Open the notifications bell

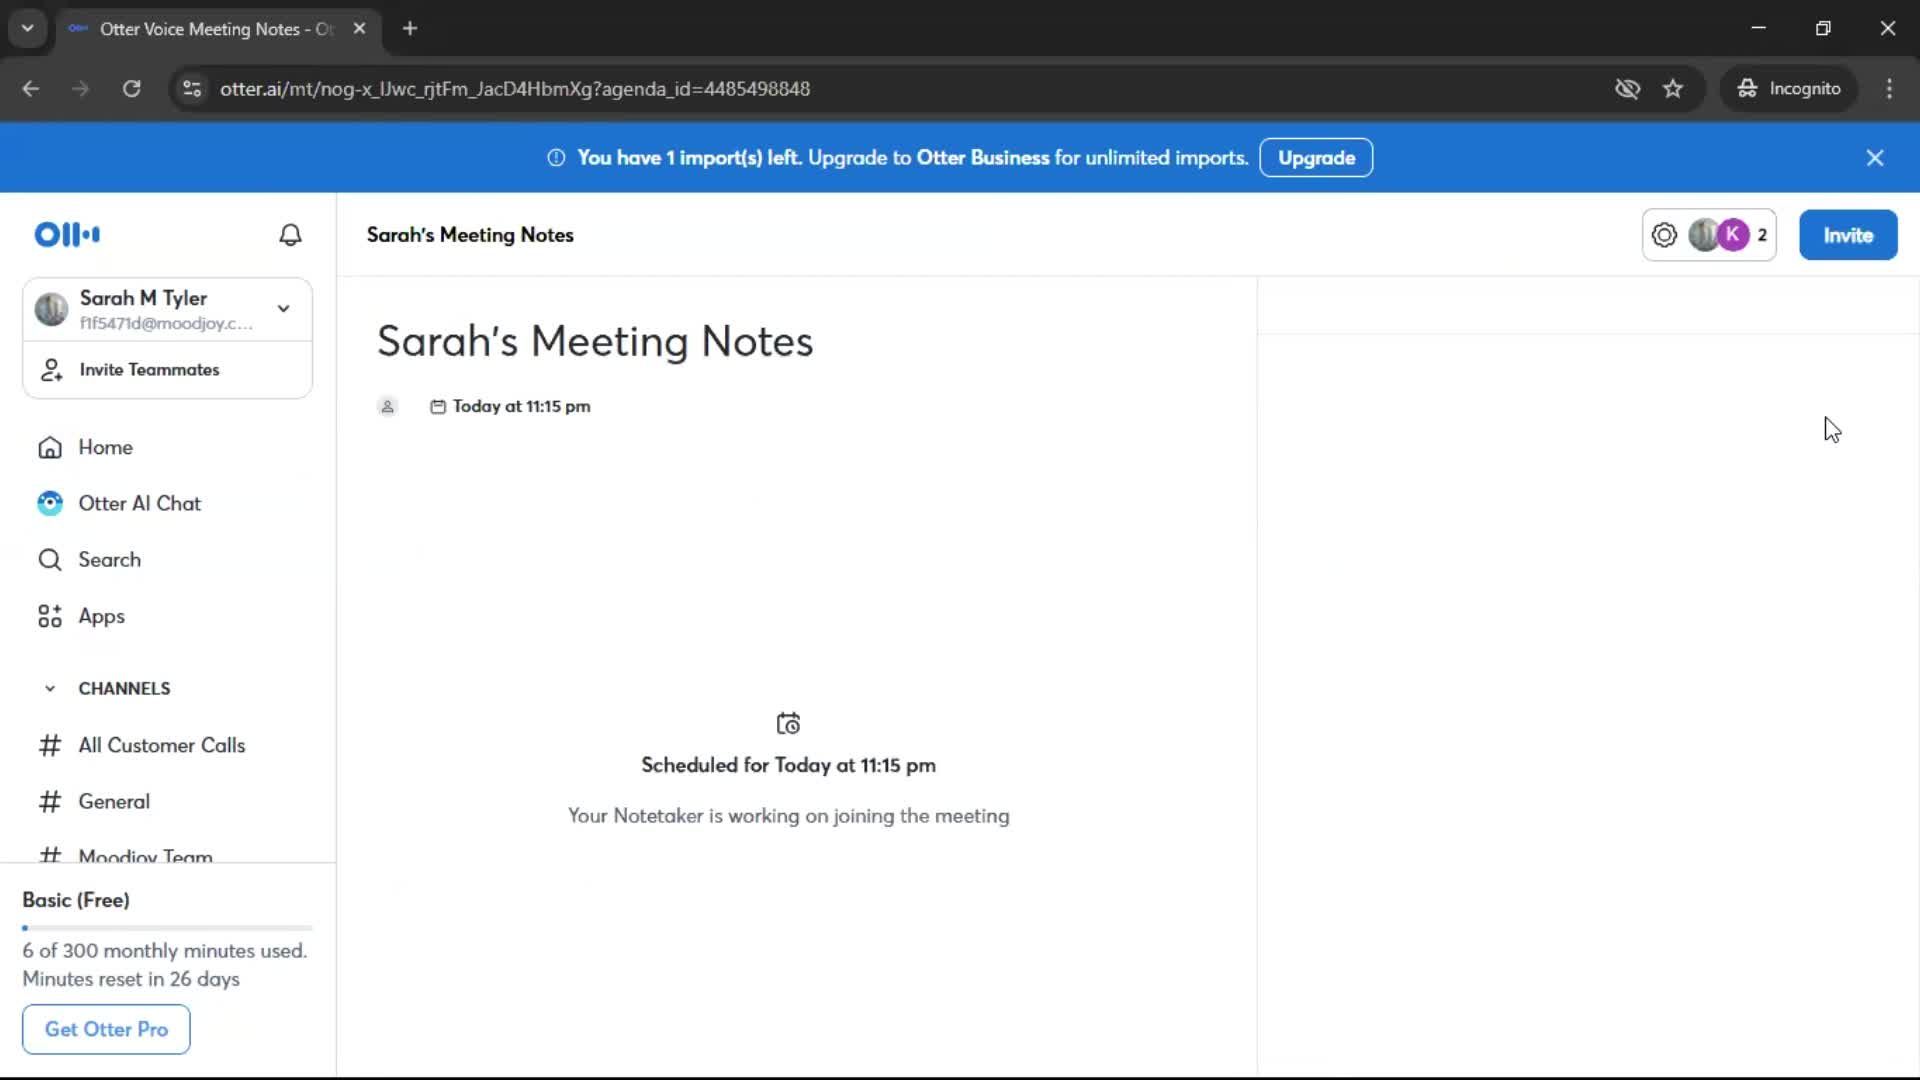click(x=290, y=235)
